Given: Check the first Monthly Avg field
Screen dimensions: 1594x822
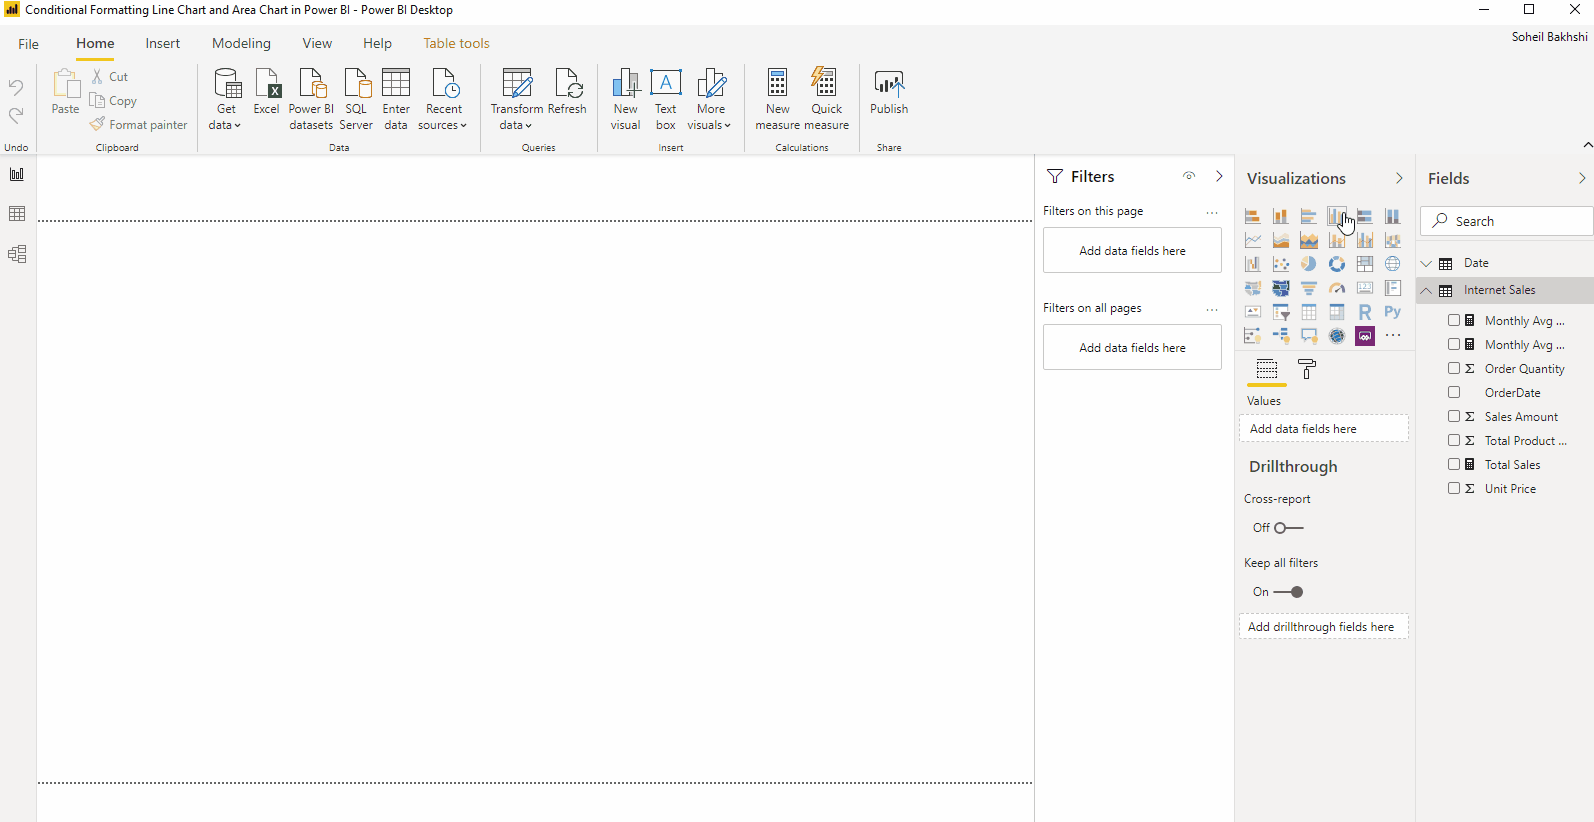Looking at the screenshot, I should coord(1454,320).
